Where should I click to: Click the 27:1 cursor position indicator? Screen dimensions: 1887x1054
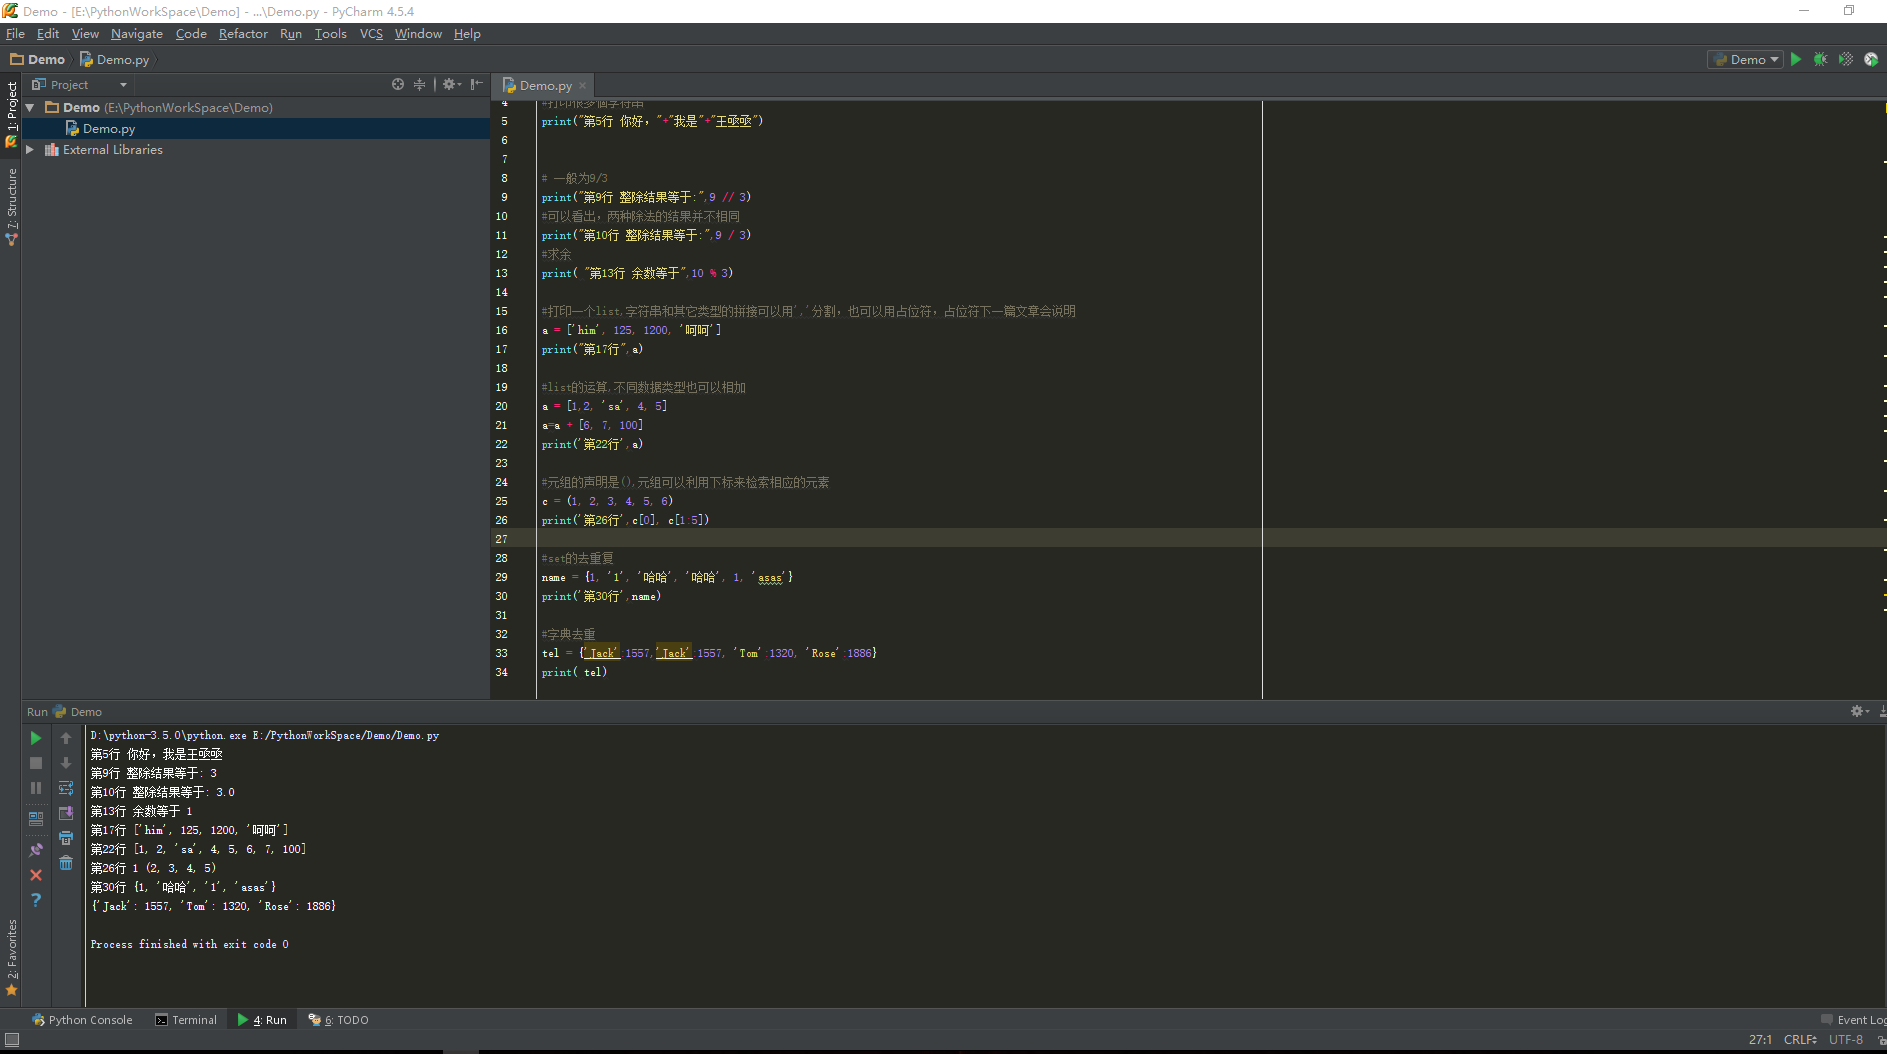click(1760, 1040)
